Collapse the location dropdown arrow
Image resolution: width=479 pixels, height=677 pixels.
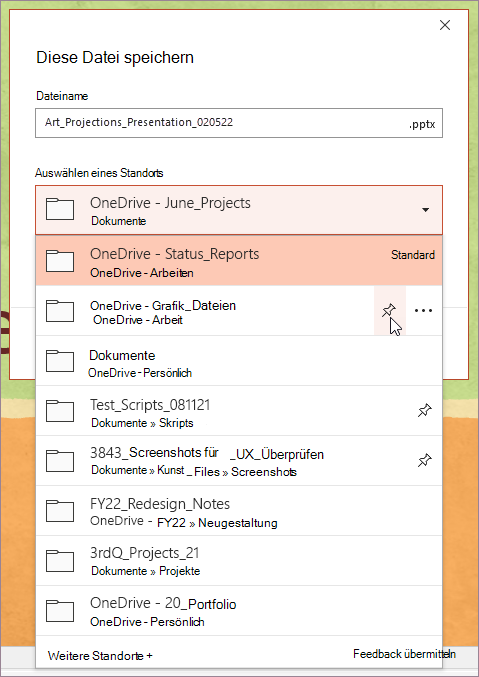tap(425, 210)
